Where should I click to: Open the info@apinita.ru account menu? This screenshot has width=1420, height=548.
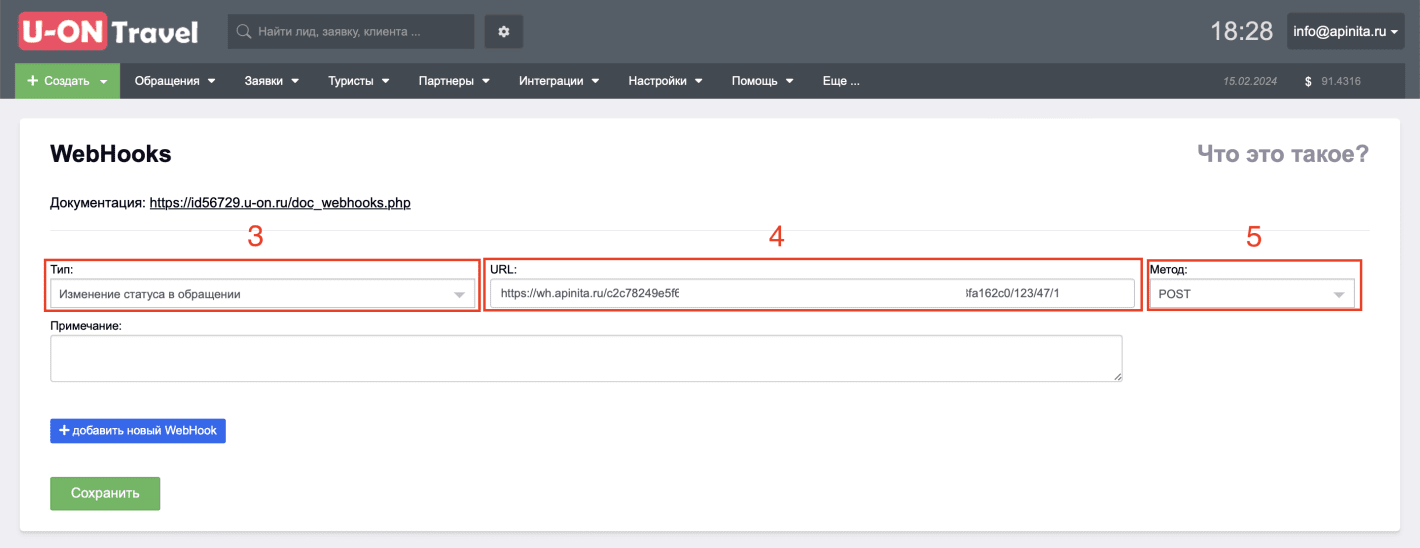click(x=1345, y=32)
